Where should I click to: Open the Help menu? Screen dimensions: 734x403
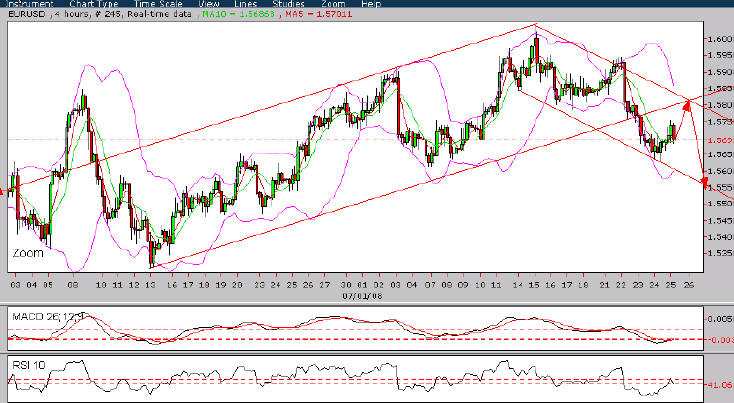click(x=371, y=4)
